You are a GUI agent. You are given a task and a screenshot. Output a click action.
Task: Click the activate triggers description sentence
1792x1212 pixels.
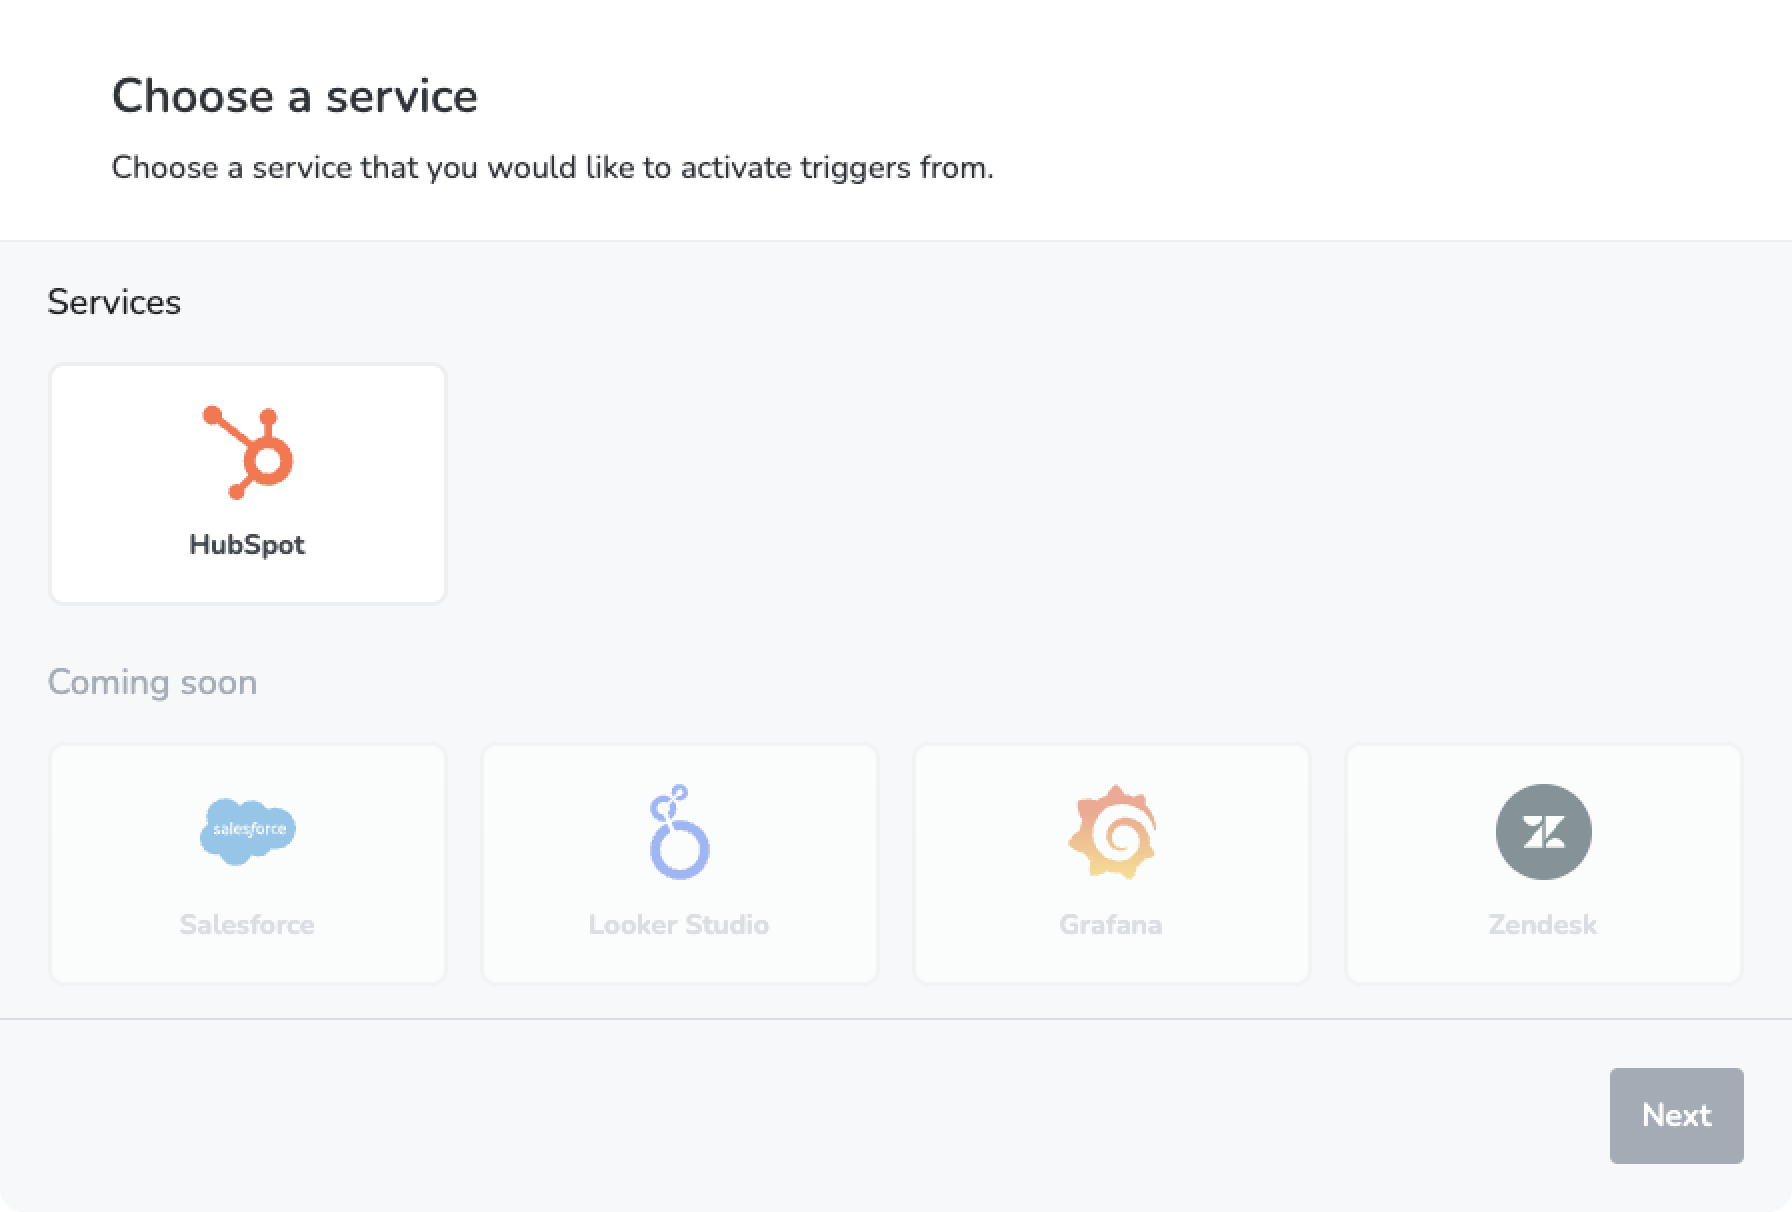553,167
